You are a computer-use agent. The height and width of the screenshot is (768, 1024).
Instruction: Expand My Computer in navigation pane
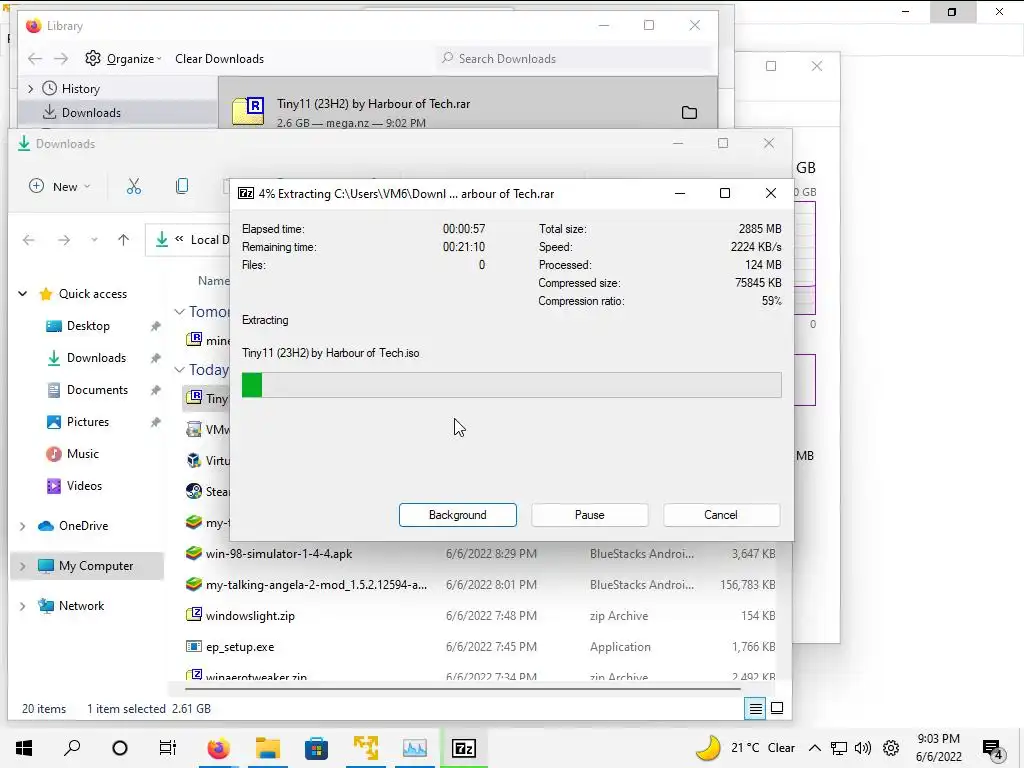coord(23,566)
